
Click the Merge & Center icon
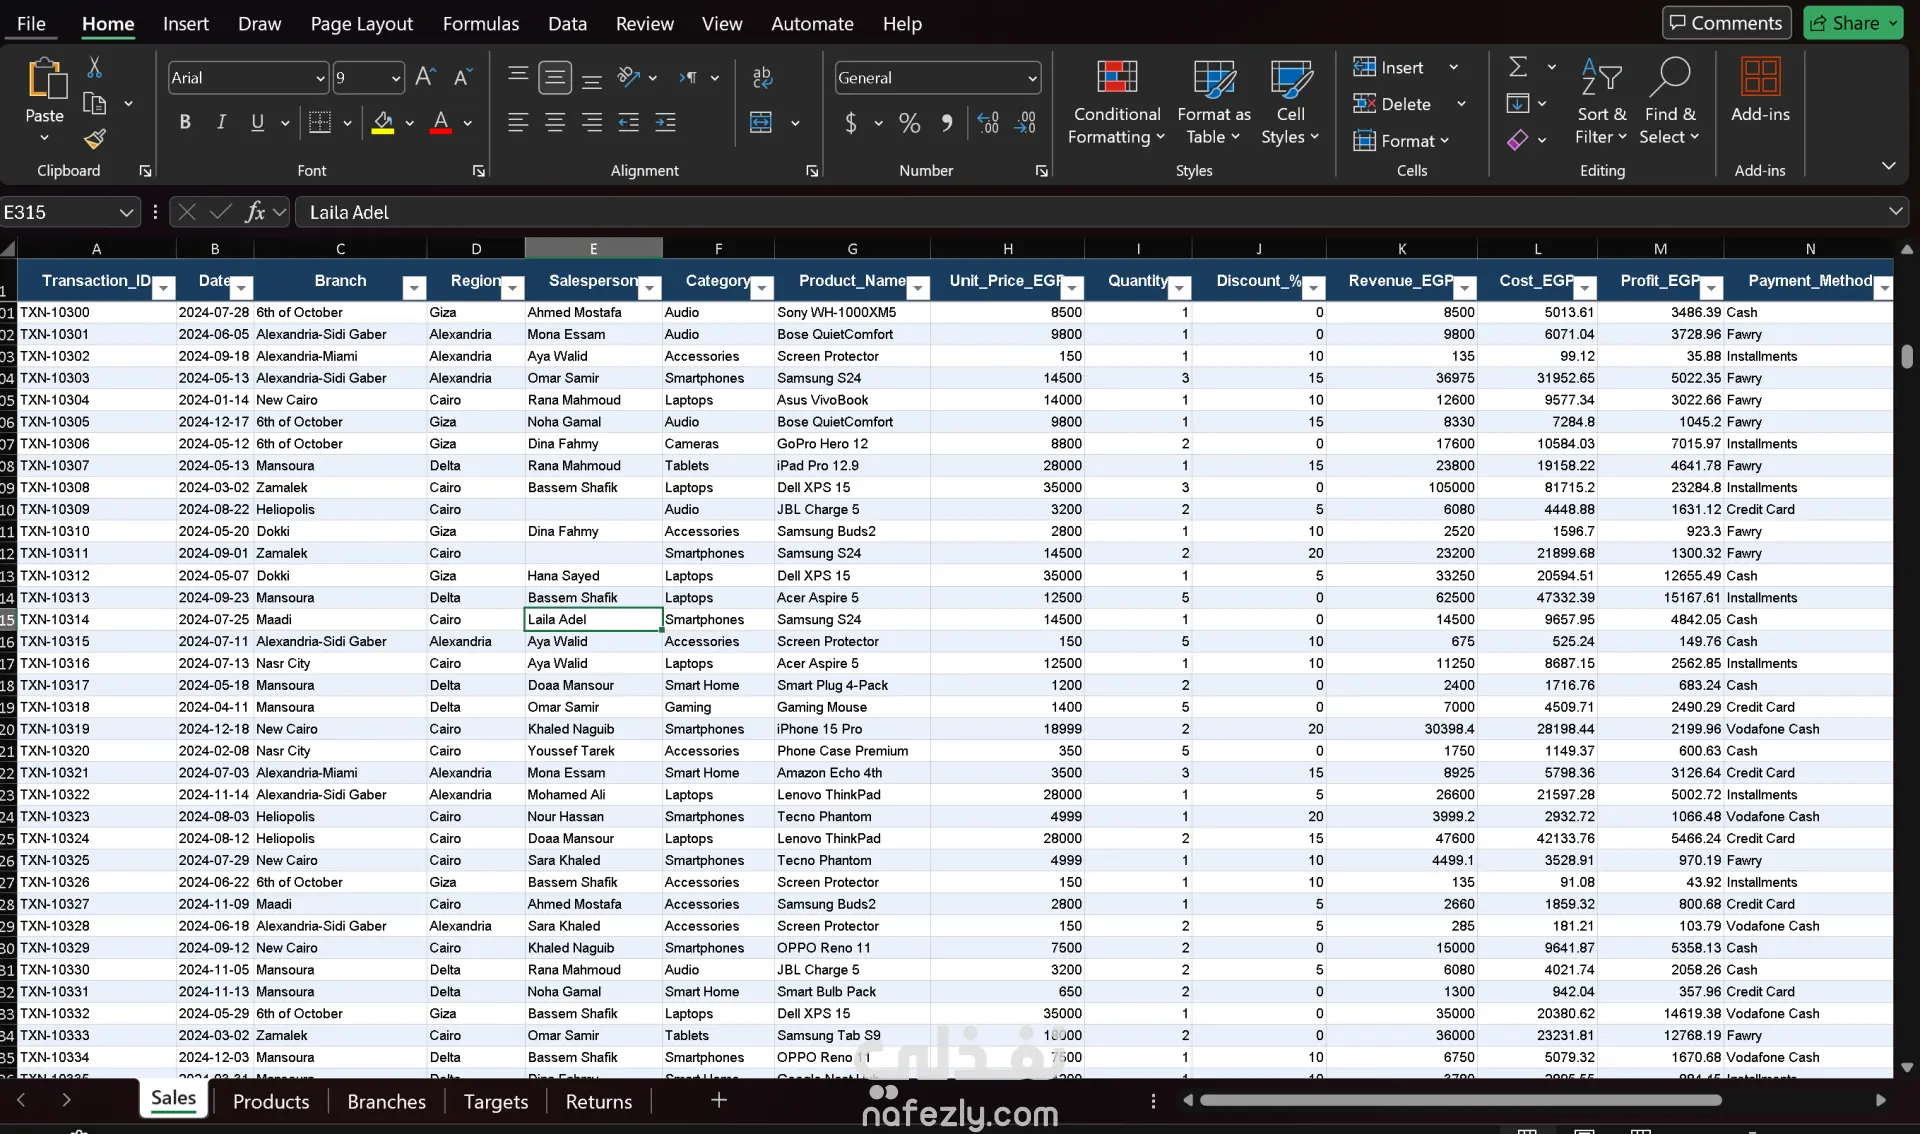click(x=761, y=122)
